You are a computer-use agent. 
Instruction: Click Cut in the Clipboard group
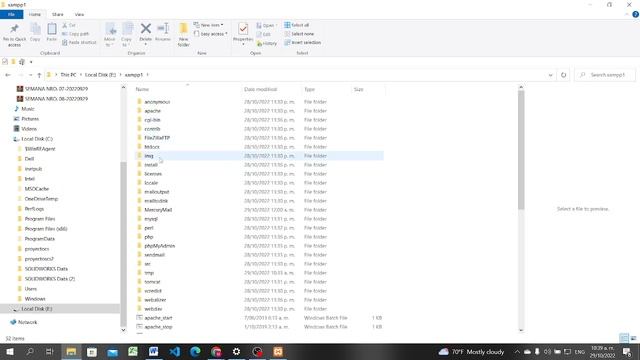click(x=69, y=25)
